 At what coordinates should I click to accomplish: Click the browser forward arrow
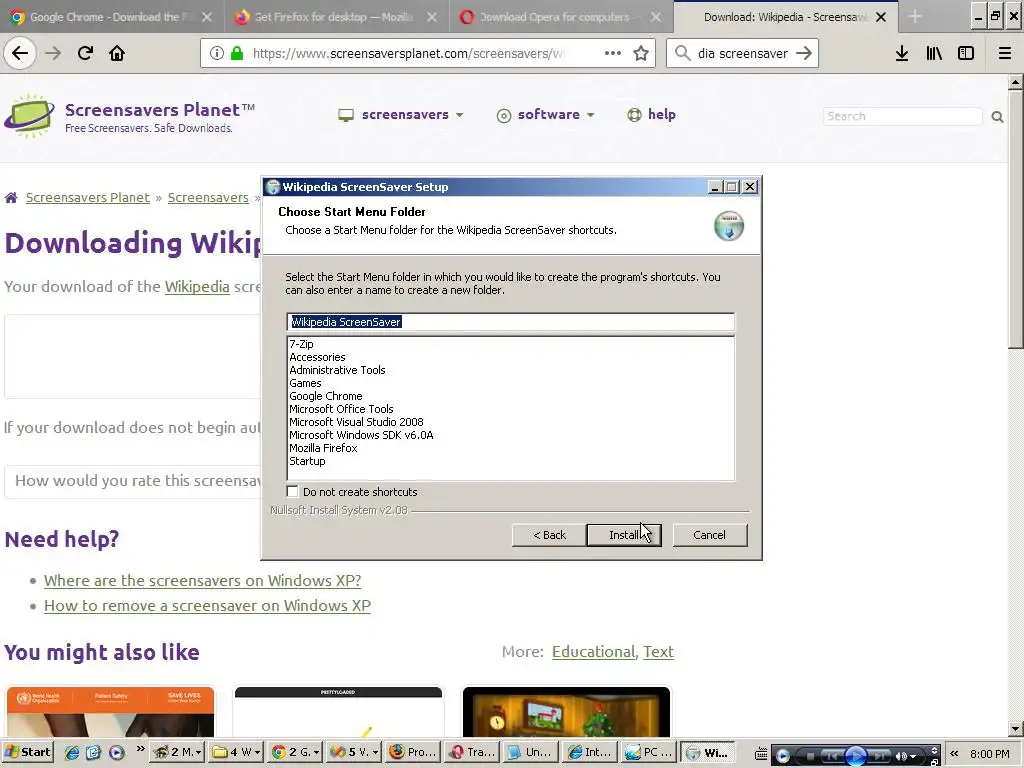(53, 53)
